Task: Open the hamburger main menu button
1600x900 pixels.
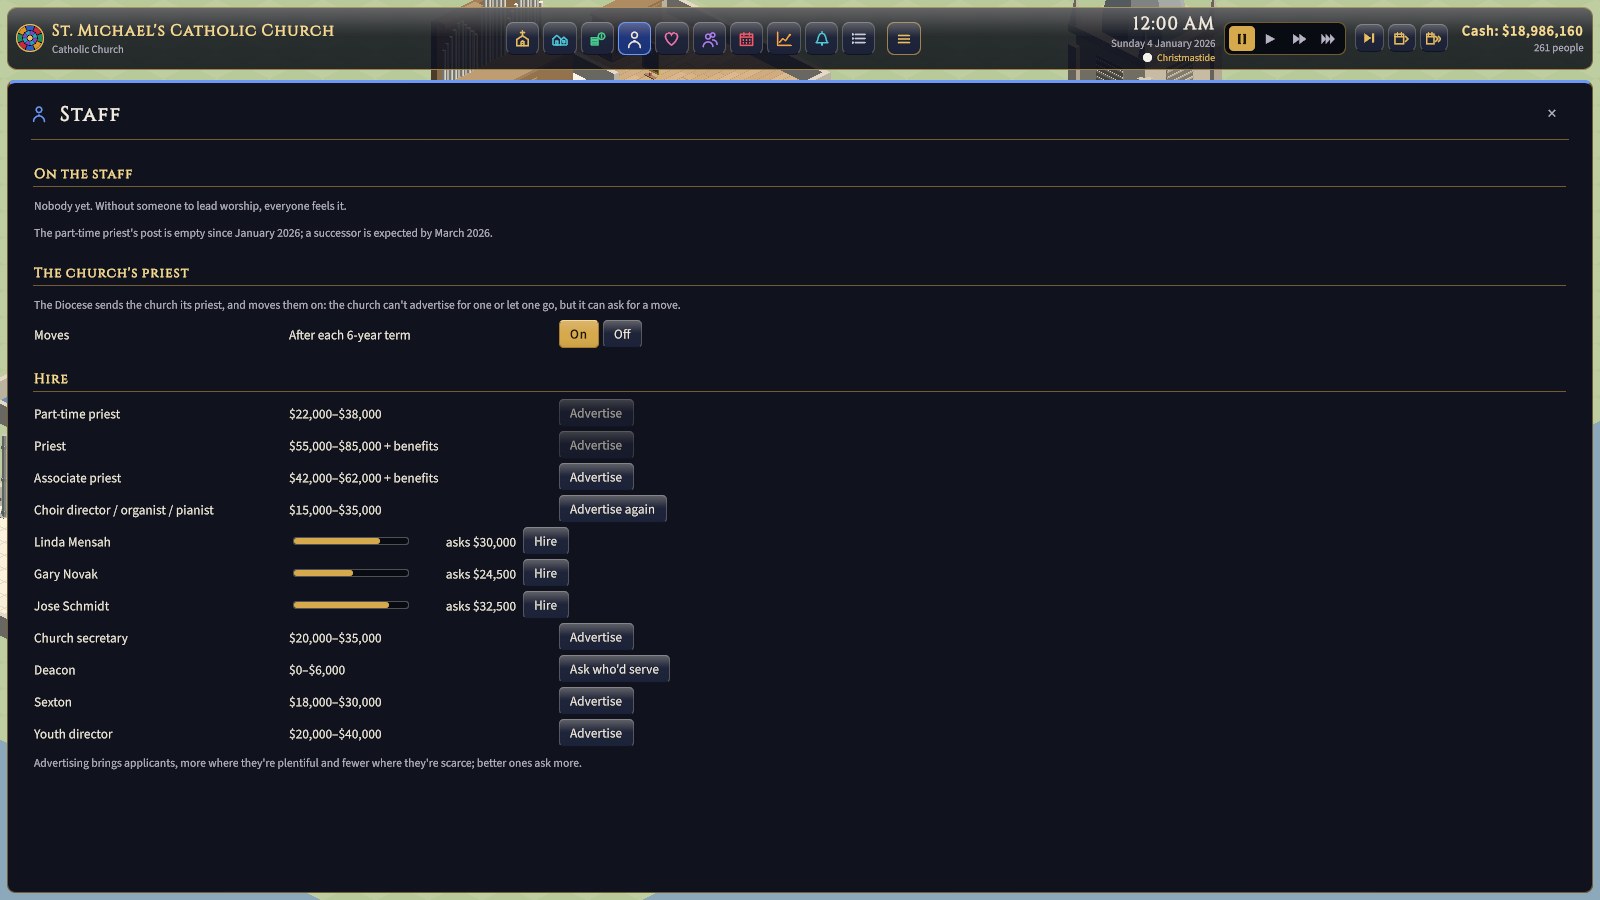Action: [904, 39]
